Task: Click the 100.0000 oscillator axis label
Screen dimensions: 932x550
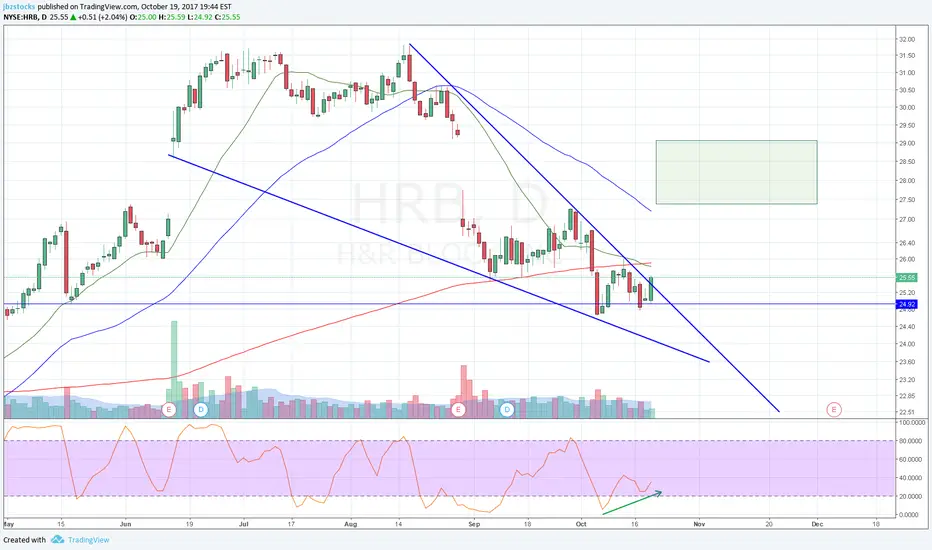Action: pos(912,423)
